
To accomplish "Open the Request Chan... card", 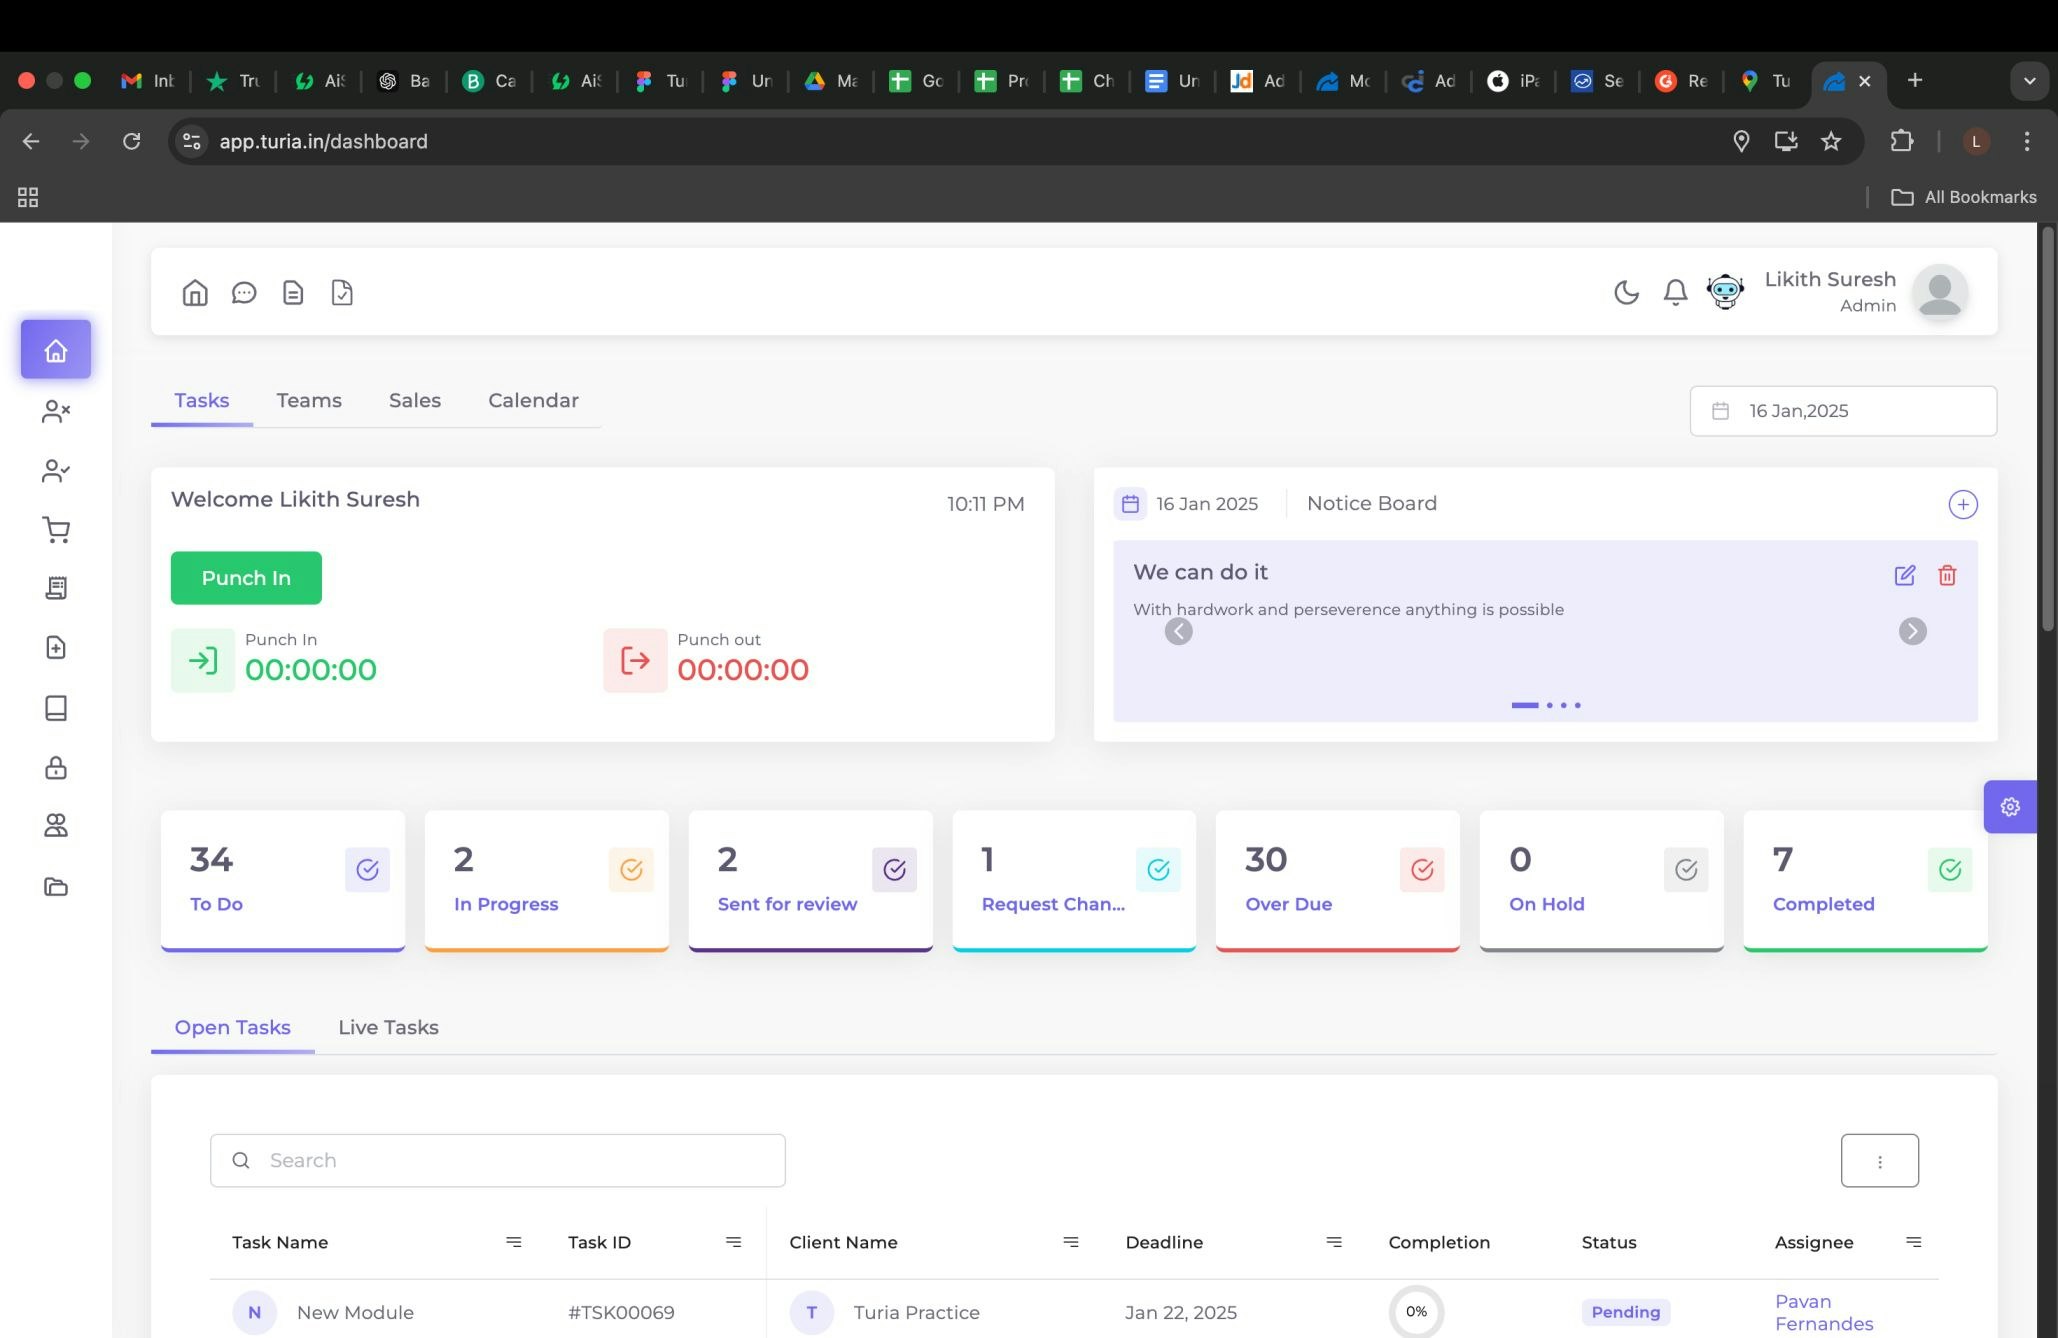I will coord(1074,880).
